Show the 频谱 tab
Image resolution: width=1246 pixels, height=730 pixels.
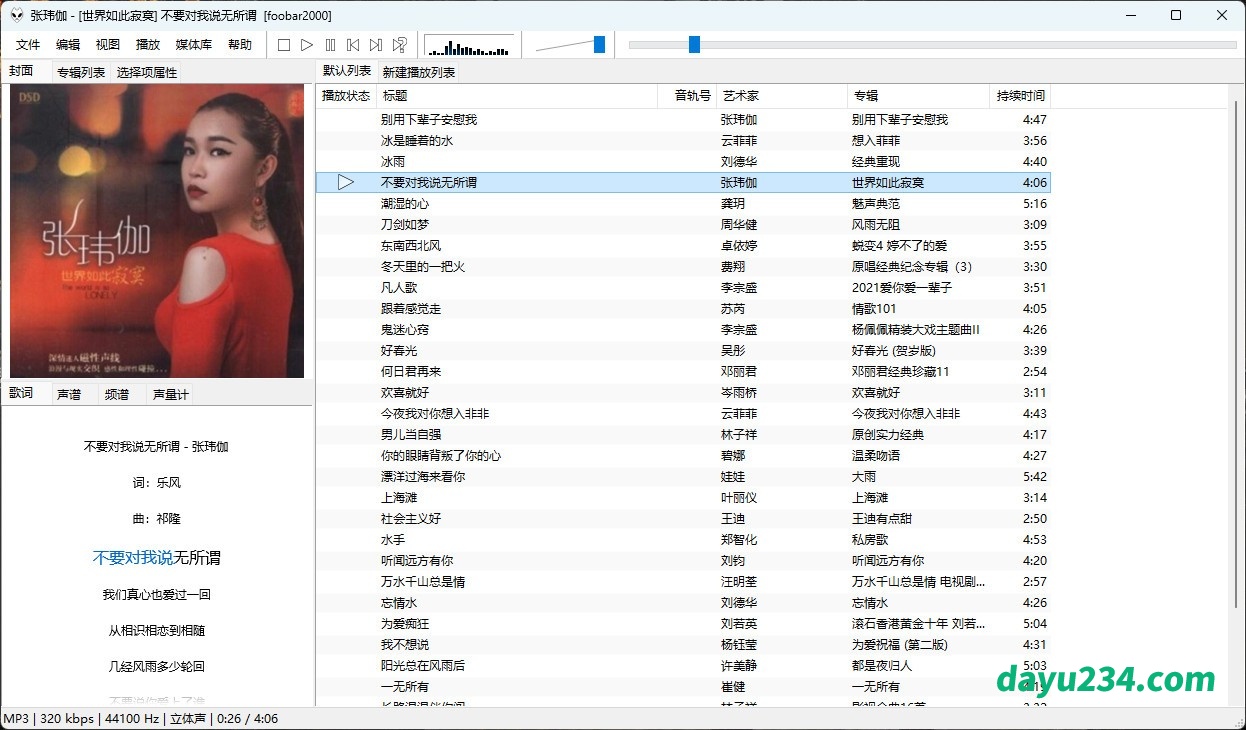point(117,394)
